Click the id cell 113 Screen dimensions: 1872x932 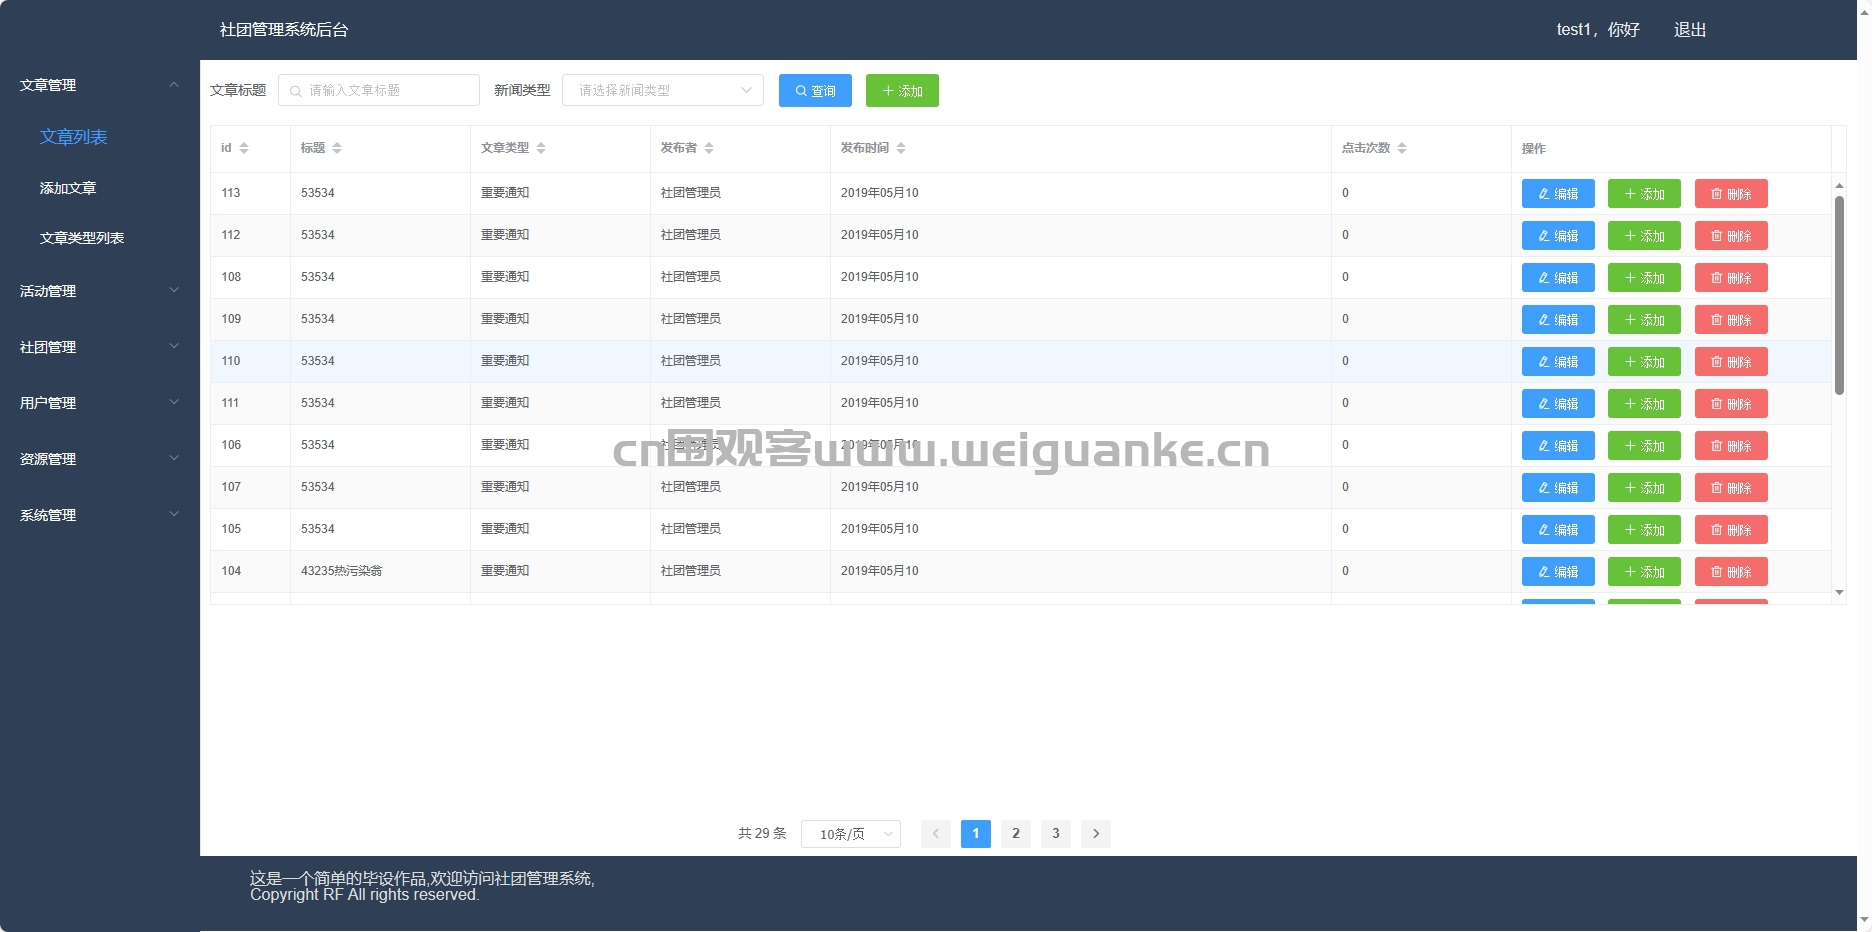pyautogui.click(x=231, y=193)
